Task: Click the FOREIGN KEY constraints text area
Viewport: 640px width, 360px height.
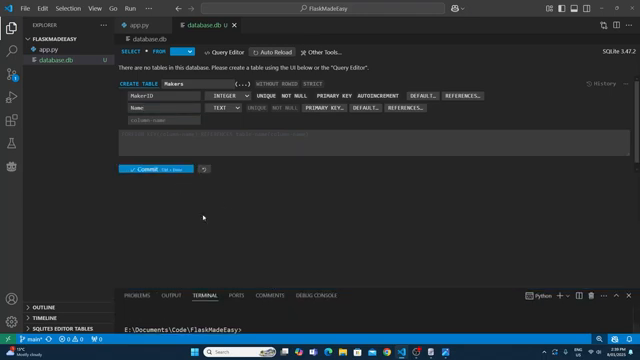Action: tap(374, 143)
